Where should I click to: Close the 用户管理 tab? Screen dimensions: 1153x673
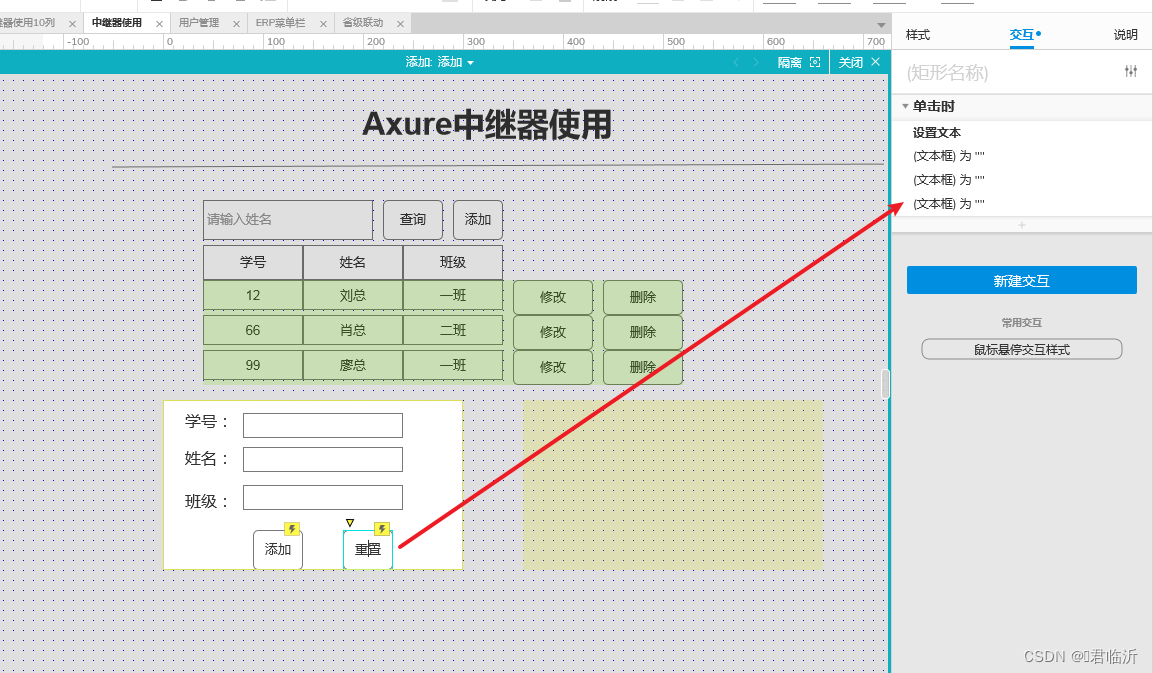[x=236, y=24]
